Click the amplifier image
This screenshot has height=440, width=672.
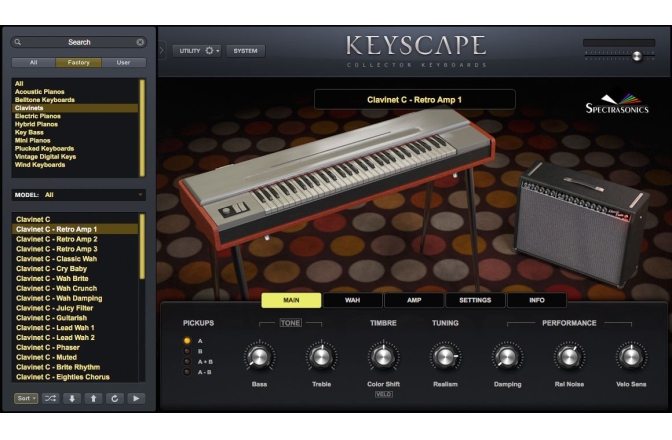pos(583,223)
